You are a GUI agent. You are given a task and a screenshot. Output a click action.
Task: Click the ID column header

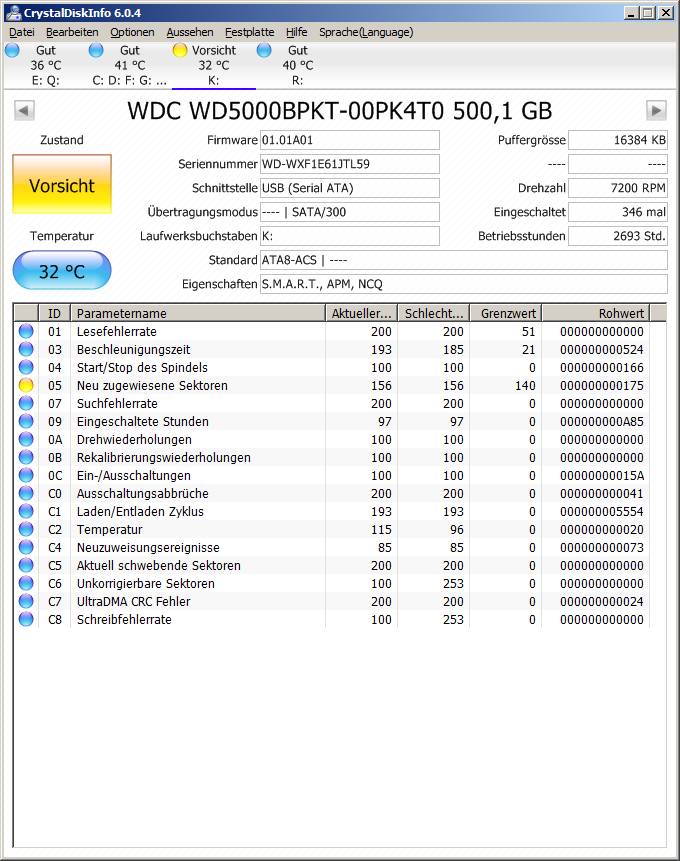click(x=54, y=313)
